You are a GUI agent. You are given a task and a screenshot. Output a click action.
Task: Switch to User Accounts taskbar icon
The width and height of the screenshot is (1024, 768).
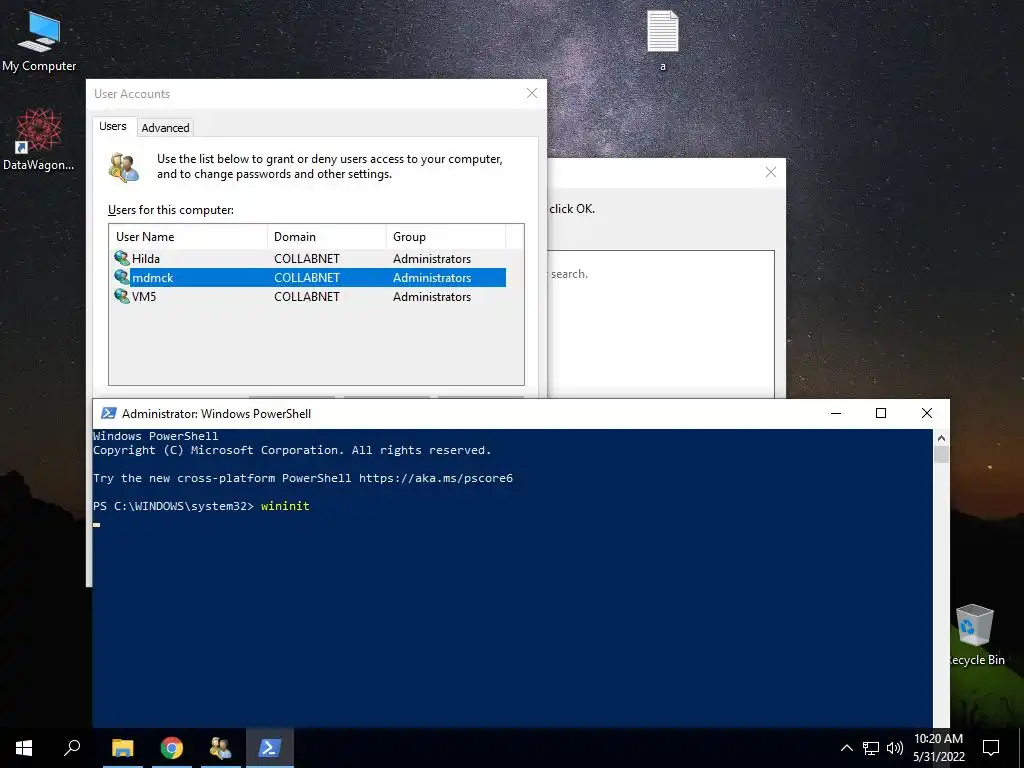point(221,748)
